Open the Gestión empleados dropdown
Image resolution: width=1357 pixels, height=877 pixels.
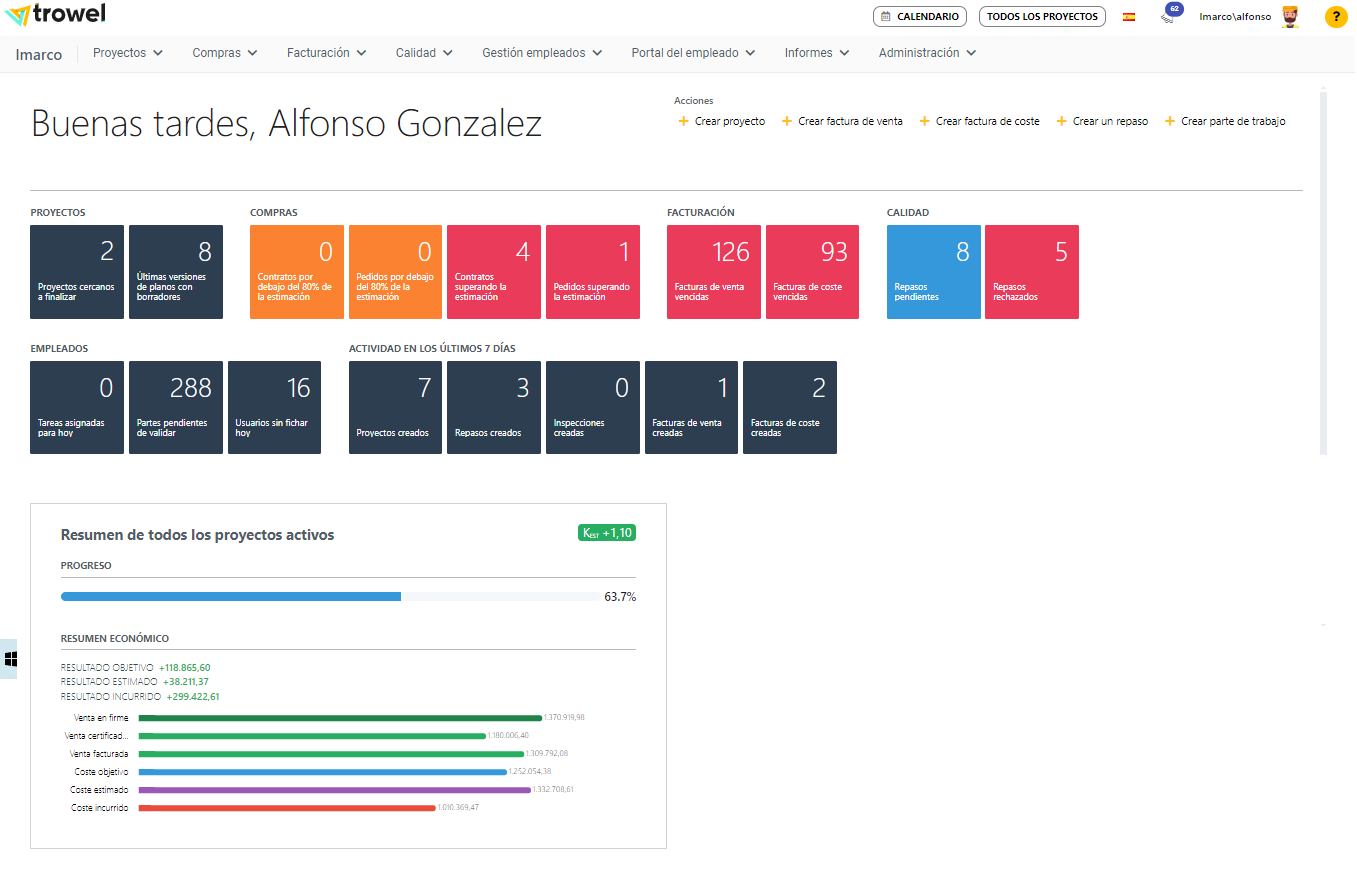pos(541,53)
